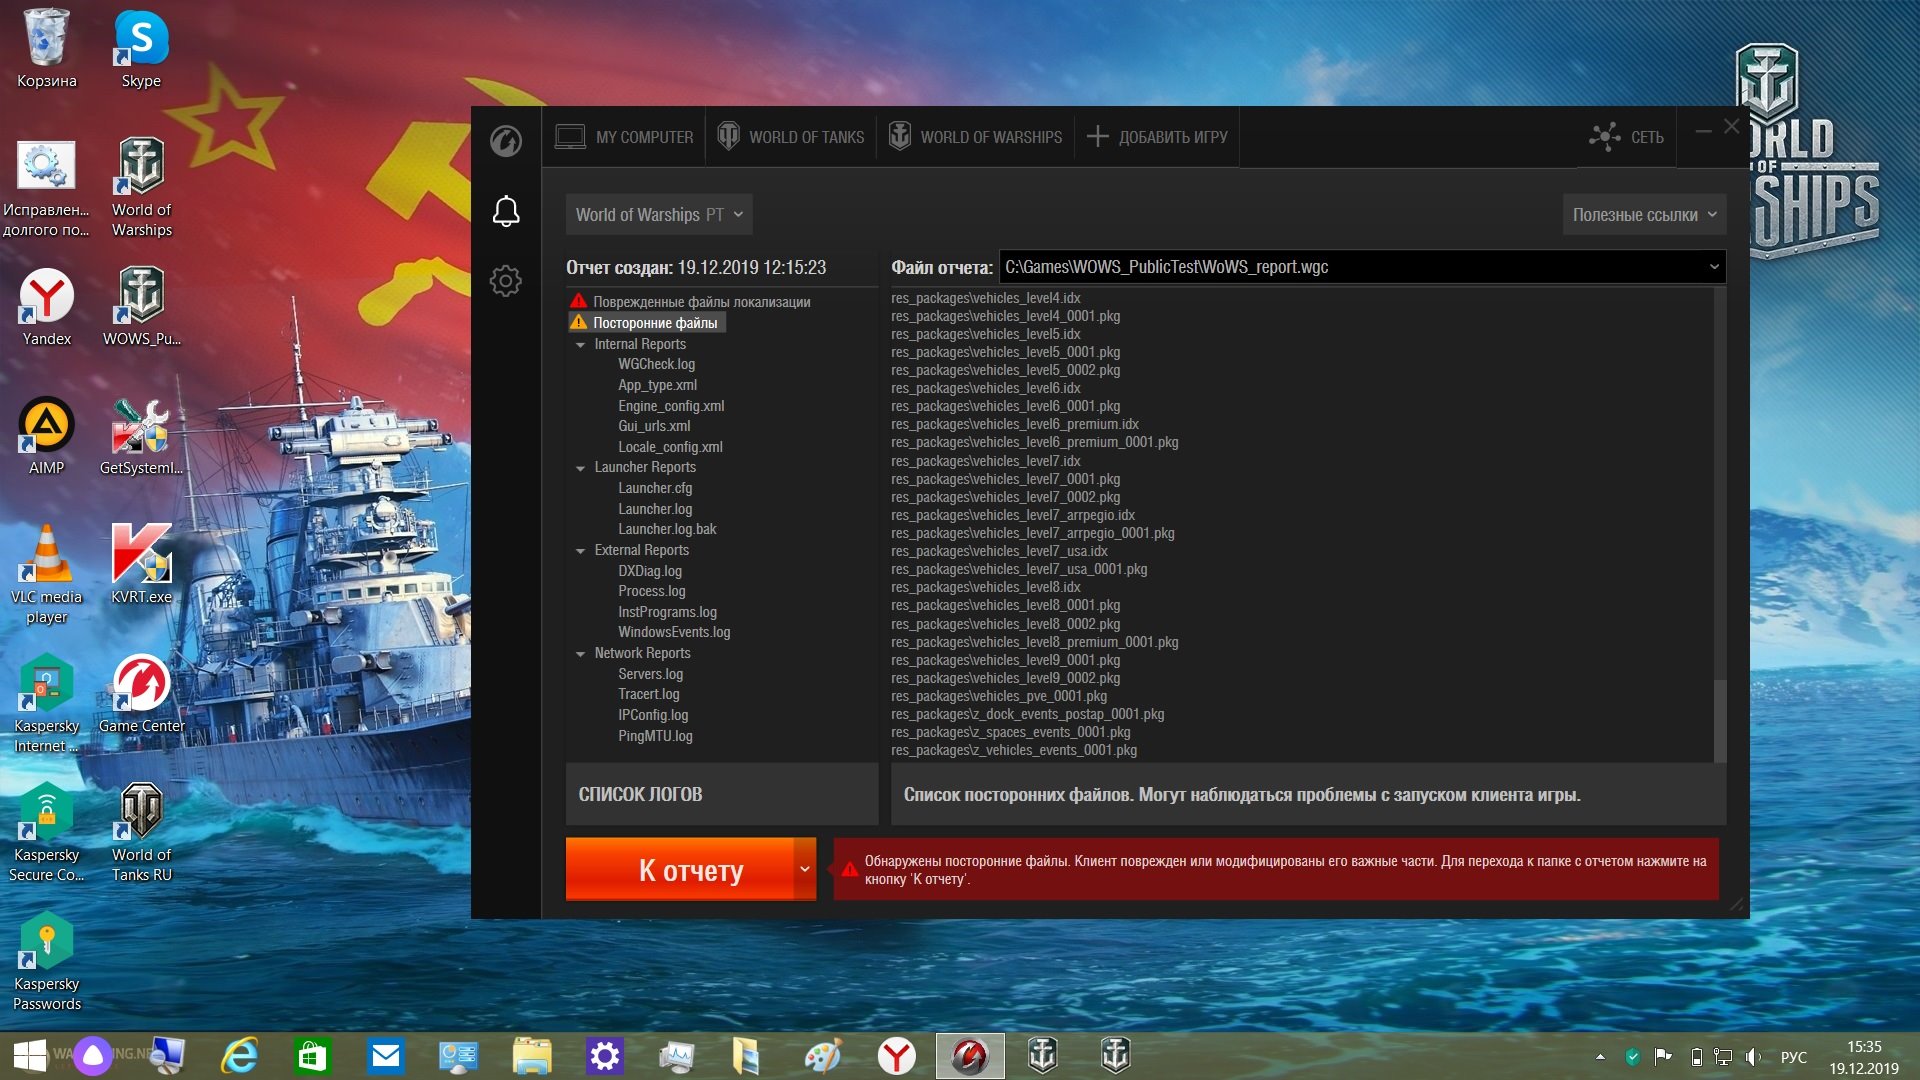This screenshot has height=1080, width=1920.
Task: Open File Explorer folder in taskbar
Action: click(532, 1056)
